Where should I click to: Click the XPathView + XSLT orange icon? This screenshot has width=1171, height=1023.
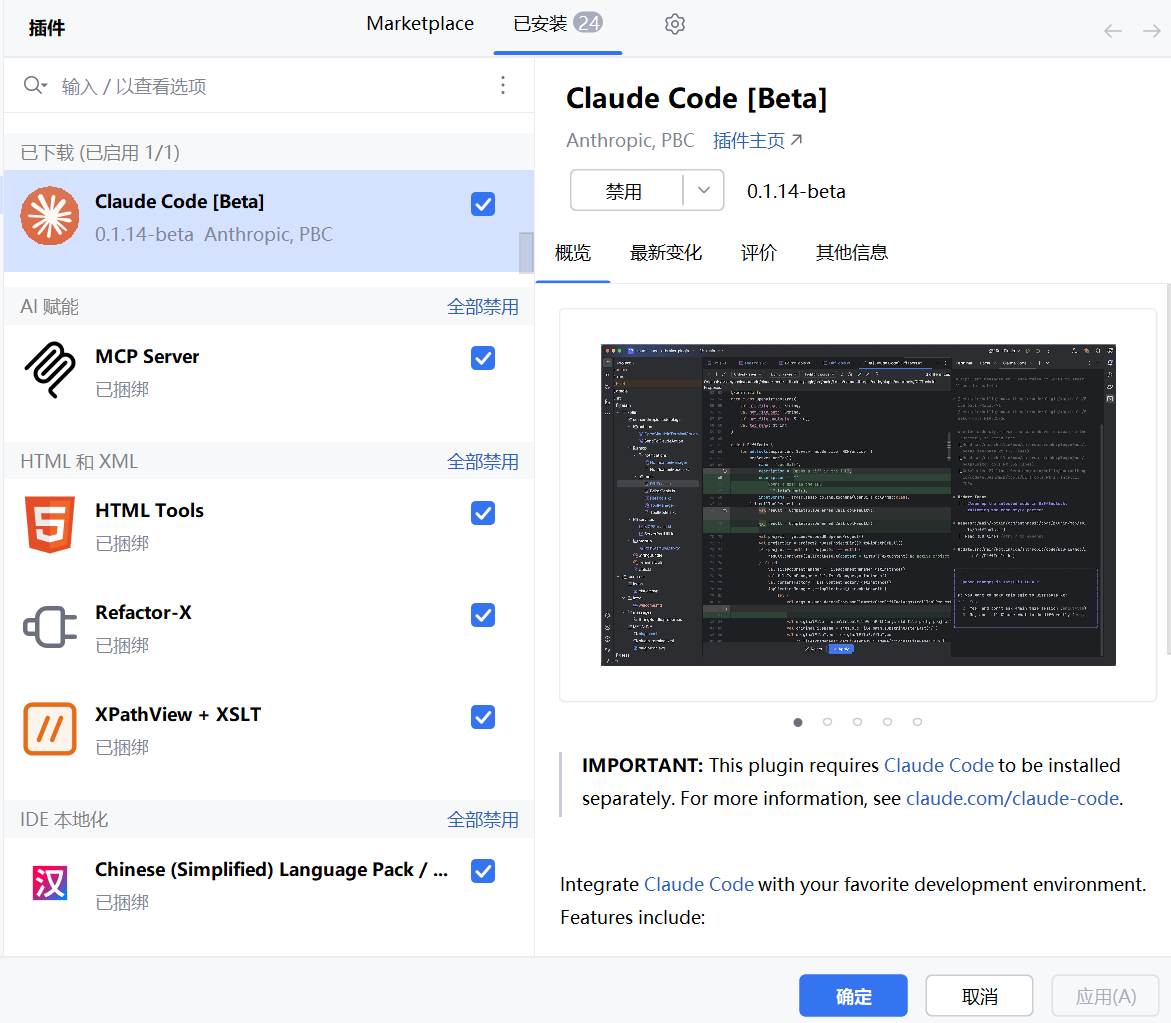49,729
